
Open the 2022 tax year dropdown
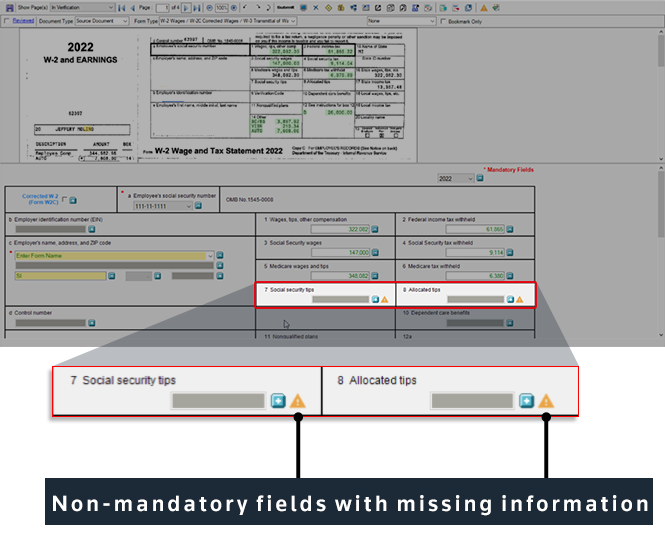[x=455, y=179]
